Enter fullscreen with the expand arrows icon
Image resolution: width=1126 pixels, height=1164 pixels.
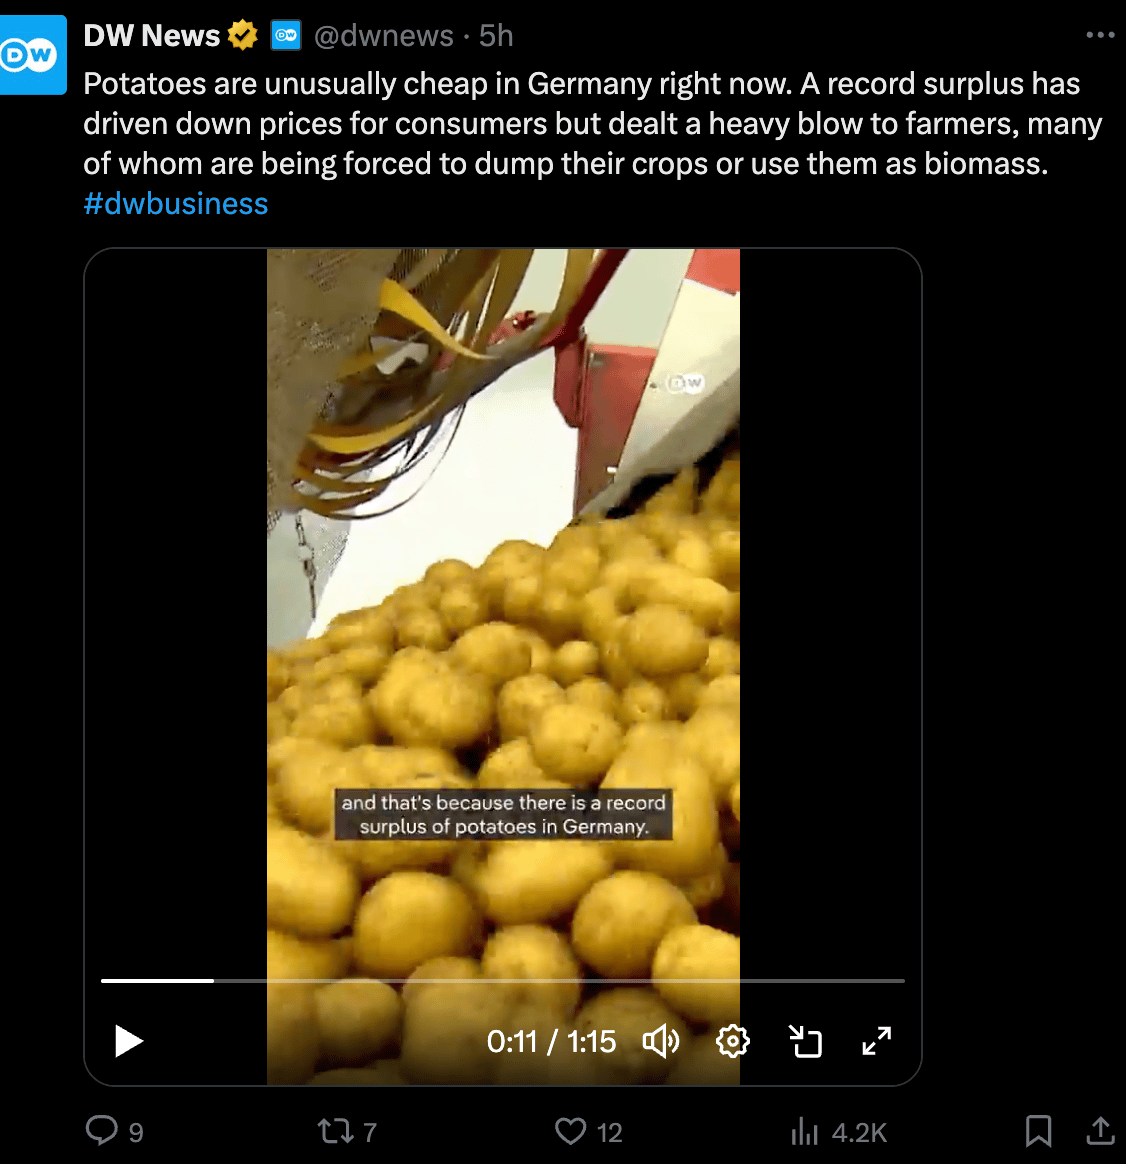pos(877,1041)
